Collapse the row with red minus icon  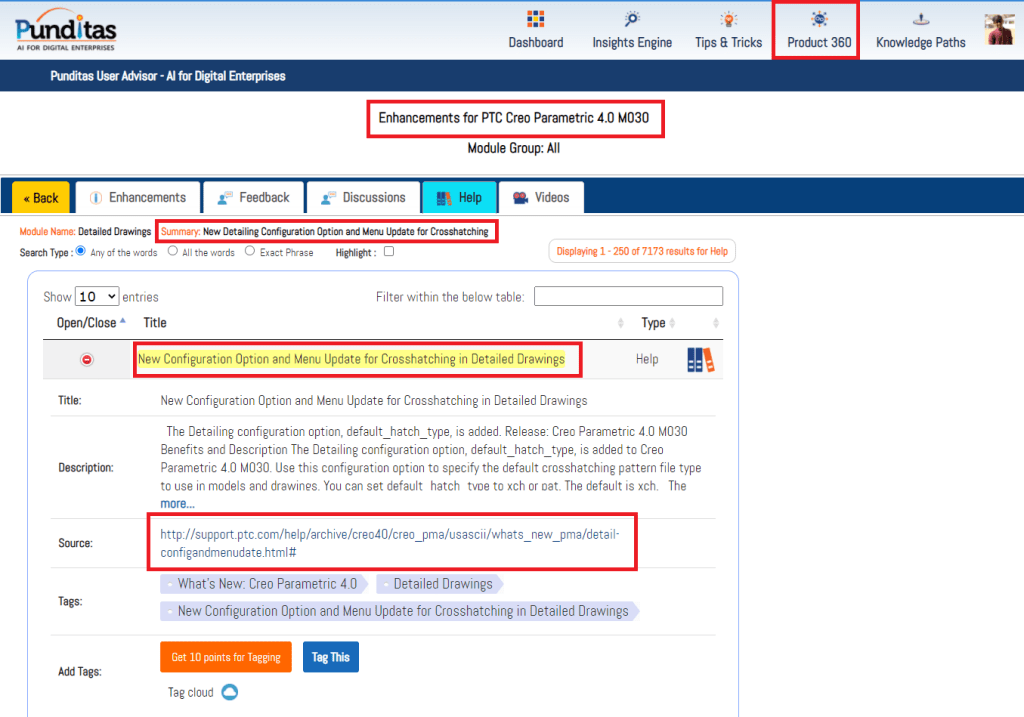pos(87,359)
